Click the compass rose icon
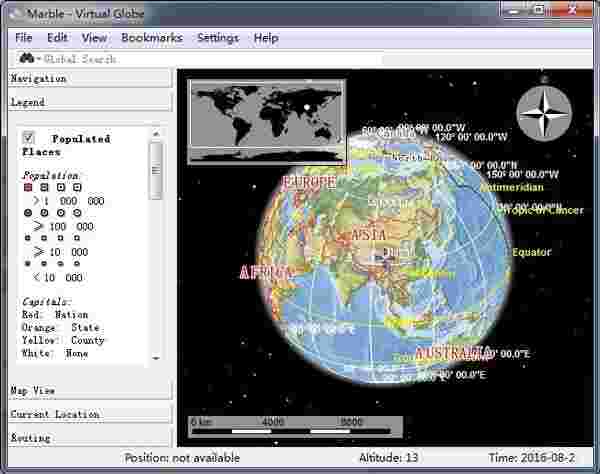The image size is (600, 474). (x=539, y=113)
